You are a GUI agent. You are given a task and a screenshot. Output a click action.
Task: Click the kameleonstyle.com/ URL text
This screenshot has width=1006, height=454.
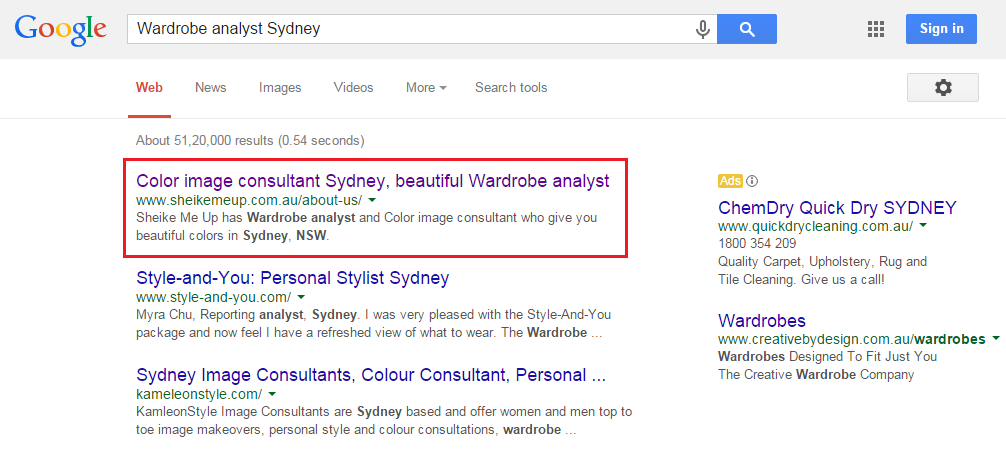tap(199, 393)
